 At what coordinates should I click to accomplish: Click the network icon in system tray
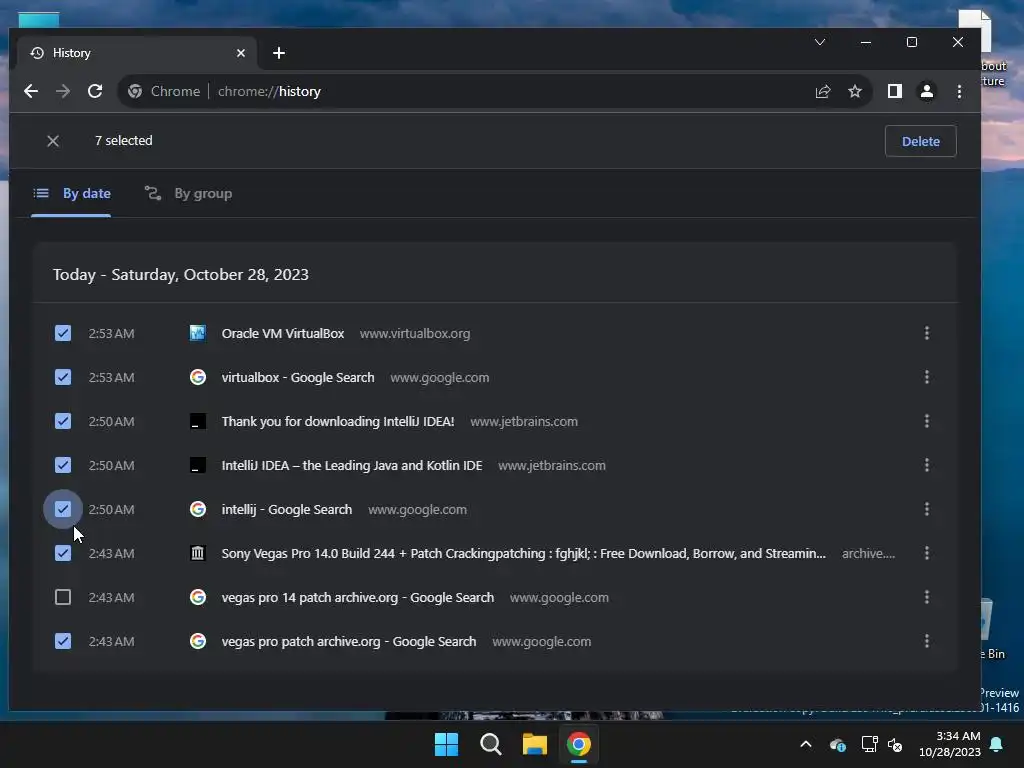[x=869, y=744]
